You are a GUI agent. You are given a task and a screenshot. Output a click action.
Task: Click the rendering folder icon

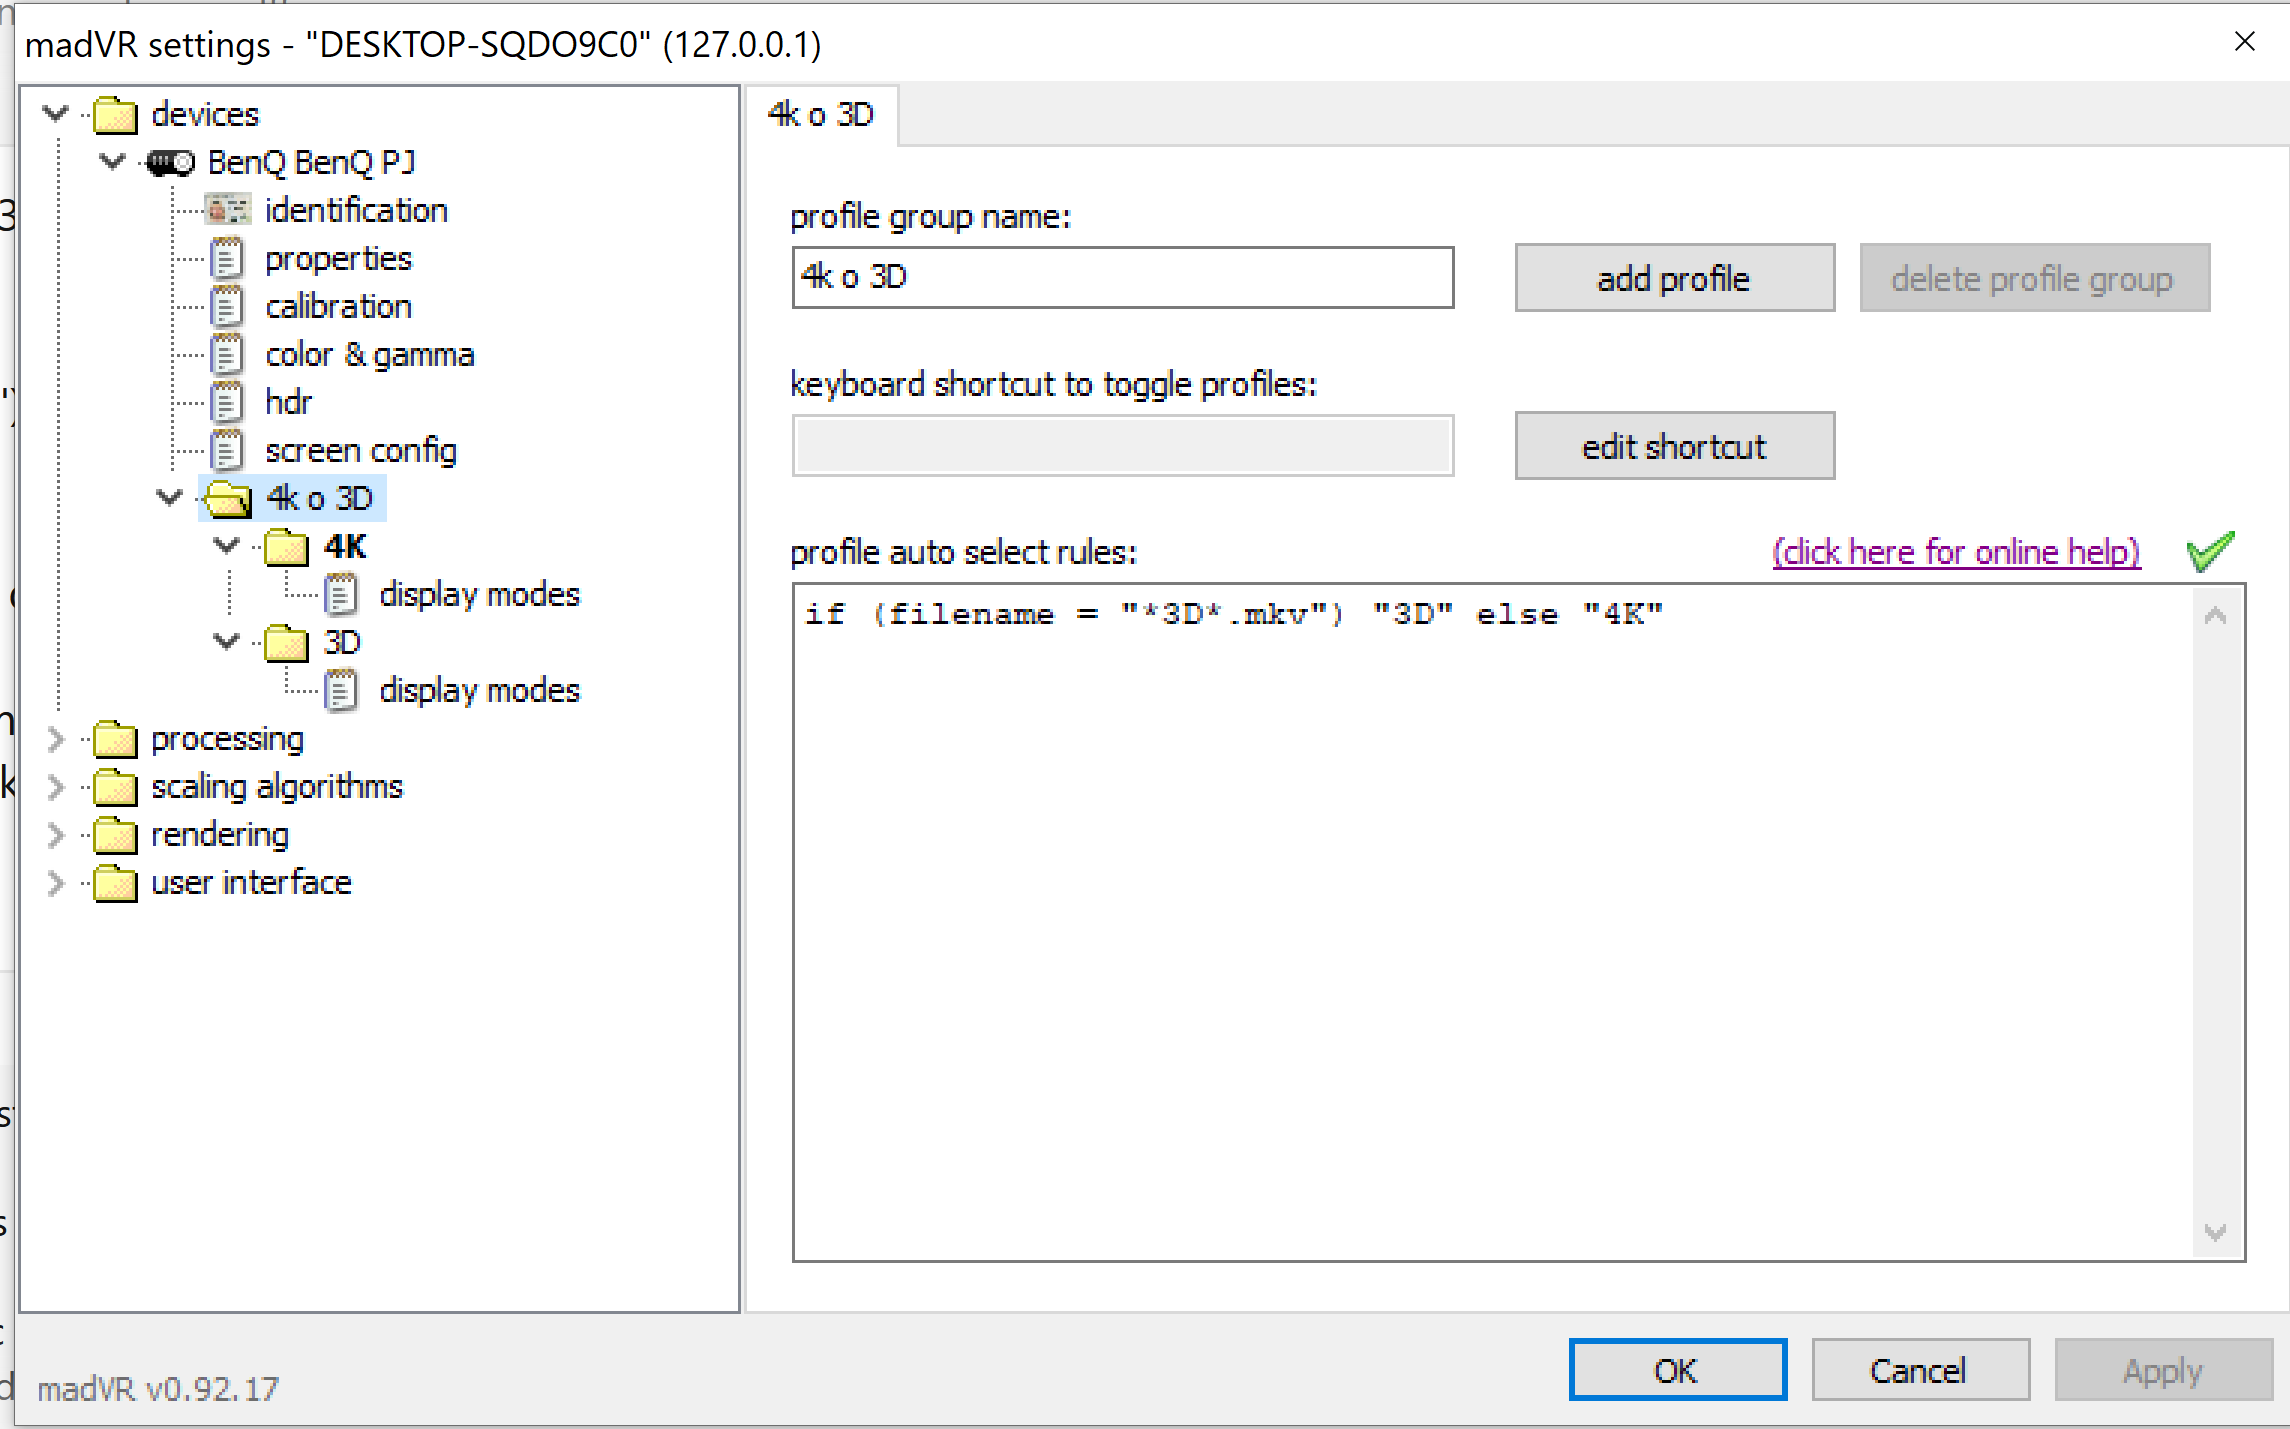[x=115, y=834]
